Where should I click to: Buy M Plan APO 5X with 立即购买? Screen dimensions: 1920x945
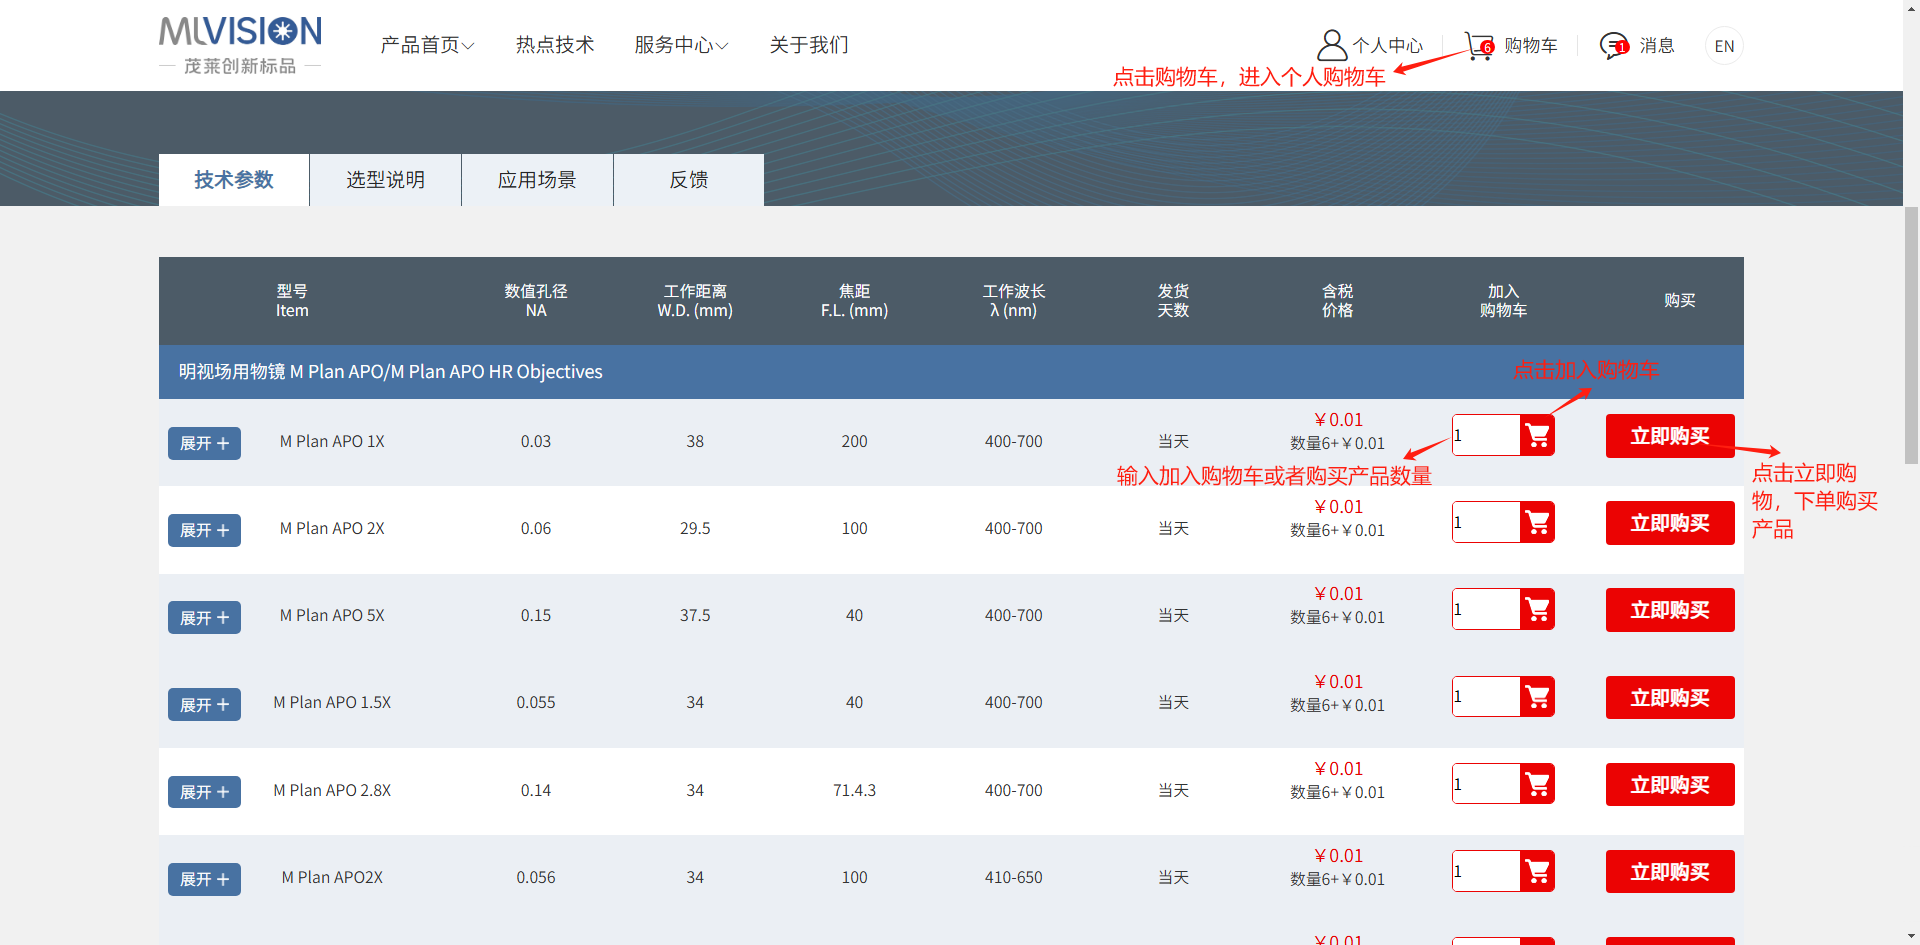[1670, 610]
